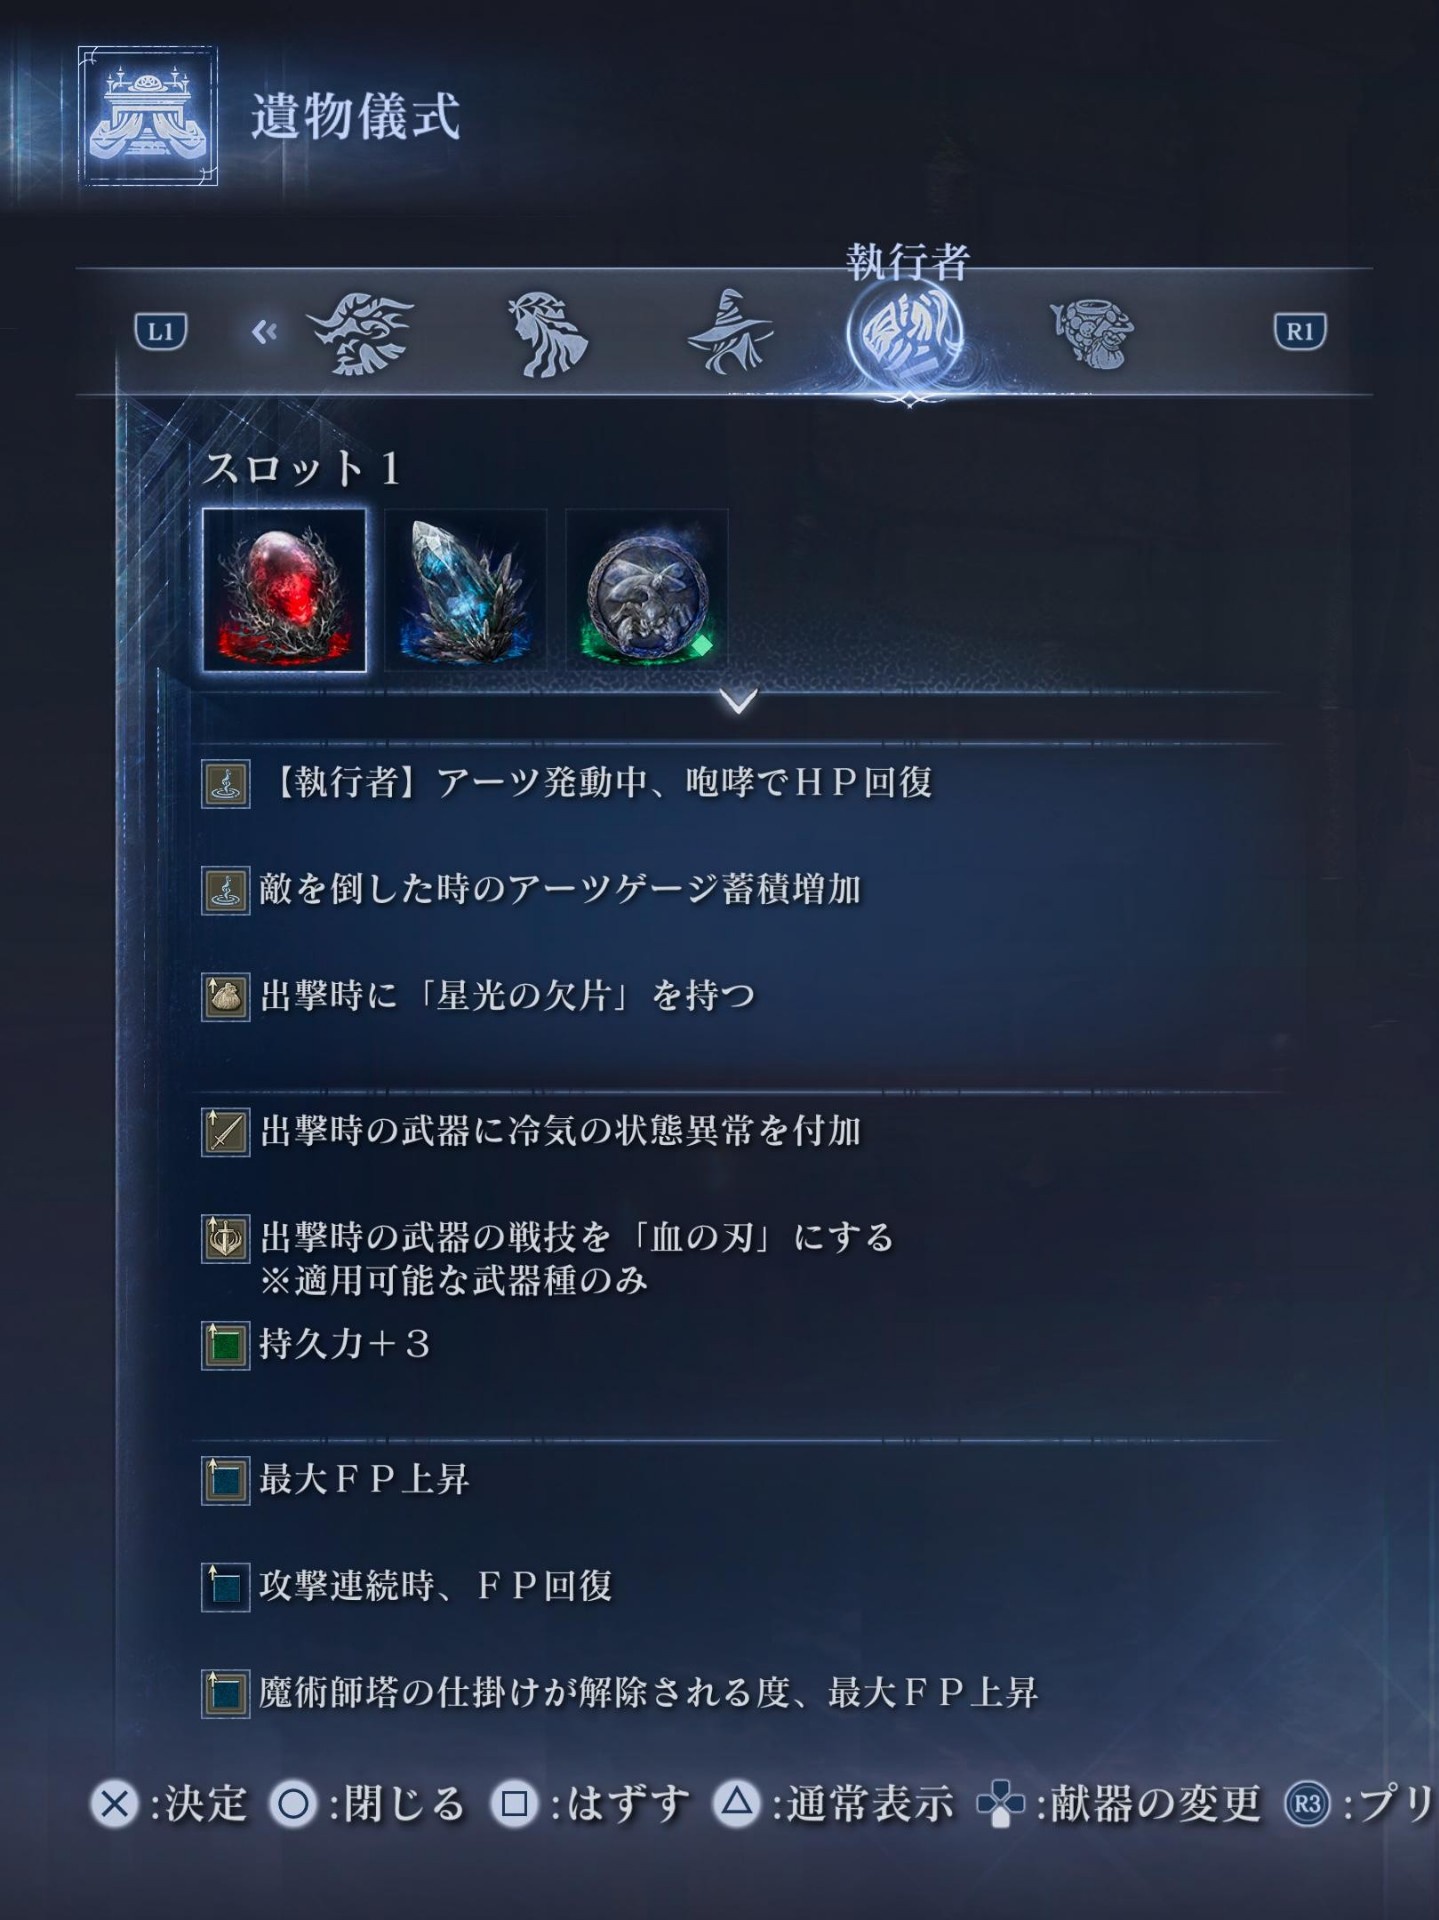Select the blue crystal relic
This screenshot has width=1439, height=1920.
465,590
